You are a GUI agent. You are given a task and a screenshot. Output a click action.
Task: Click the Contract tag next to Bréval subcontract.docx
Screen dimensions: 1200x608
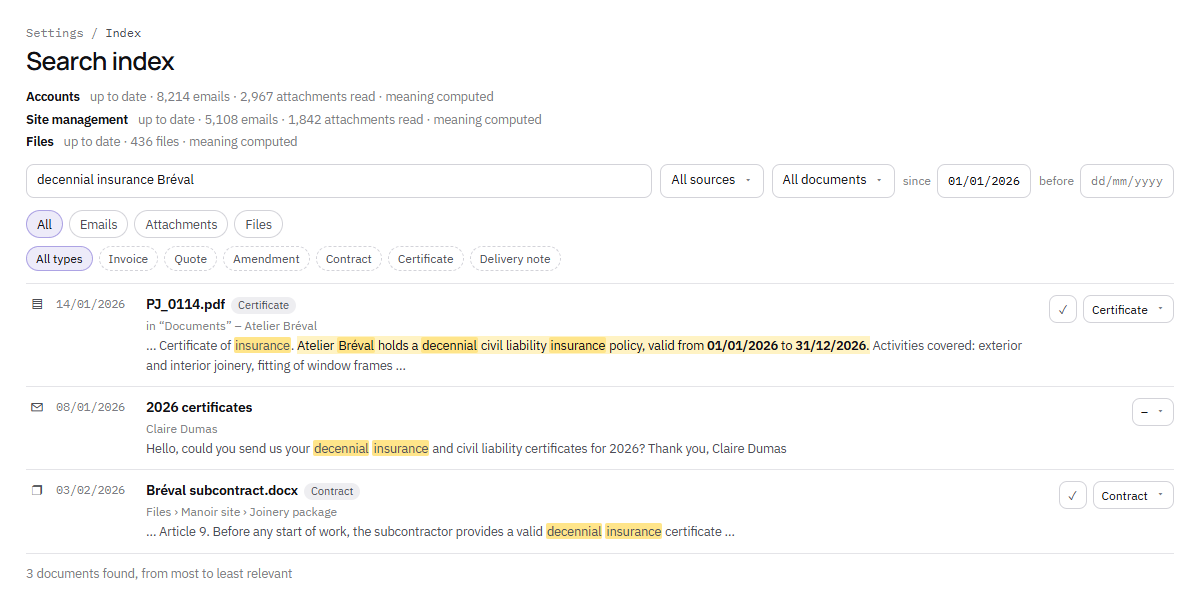(x=332, y=491)
